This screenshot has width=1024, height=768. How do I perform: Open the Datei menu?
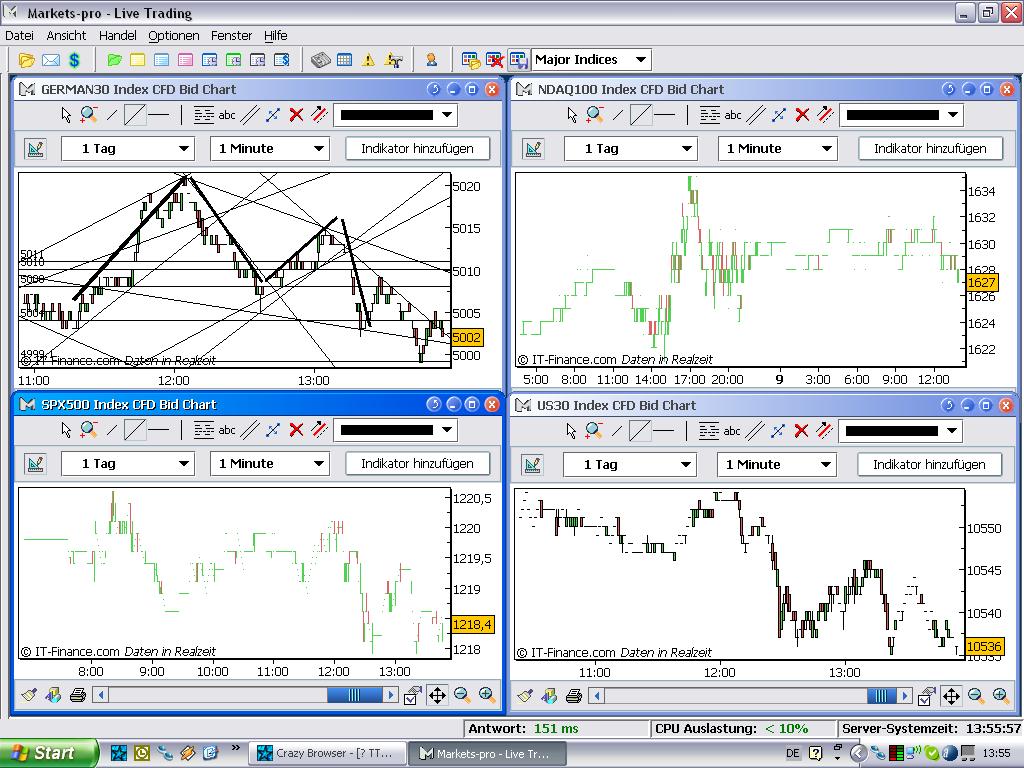pos(19,35)
